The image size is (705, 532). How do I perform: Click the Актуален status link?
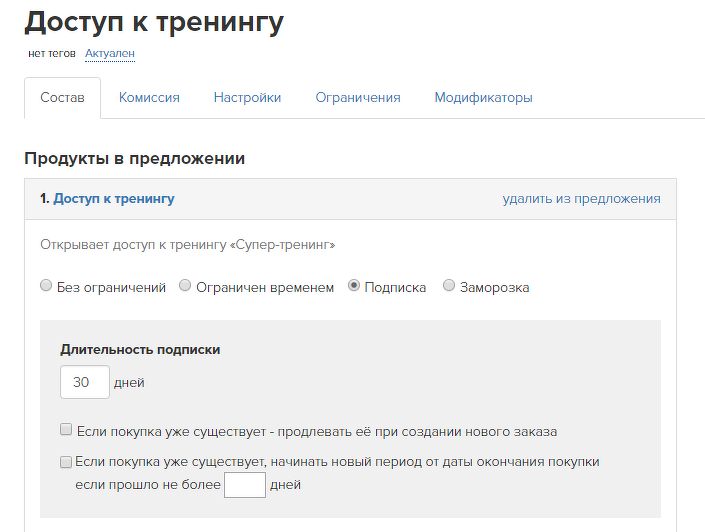[x=110, y=53]
